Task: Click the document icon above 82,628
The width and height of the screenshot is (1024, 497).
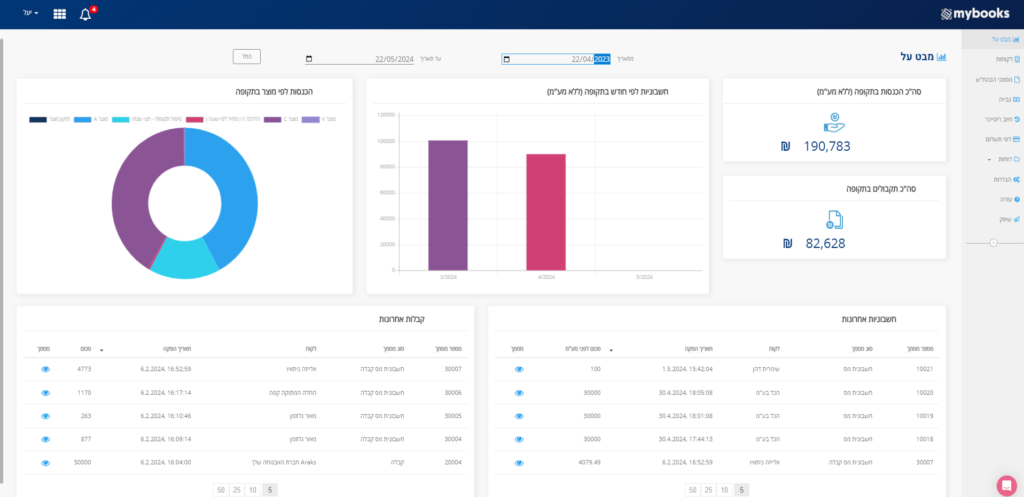Action: click(x=835, y=221)
